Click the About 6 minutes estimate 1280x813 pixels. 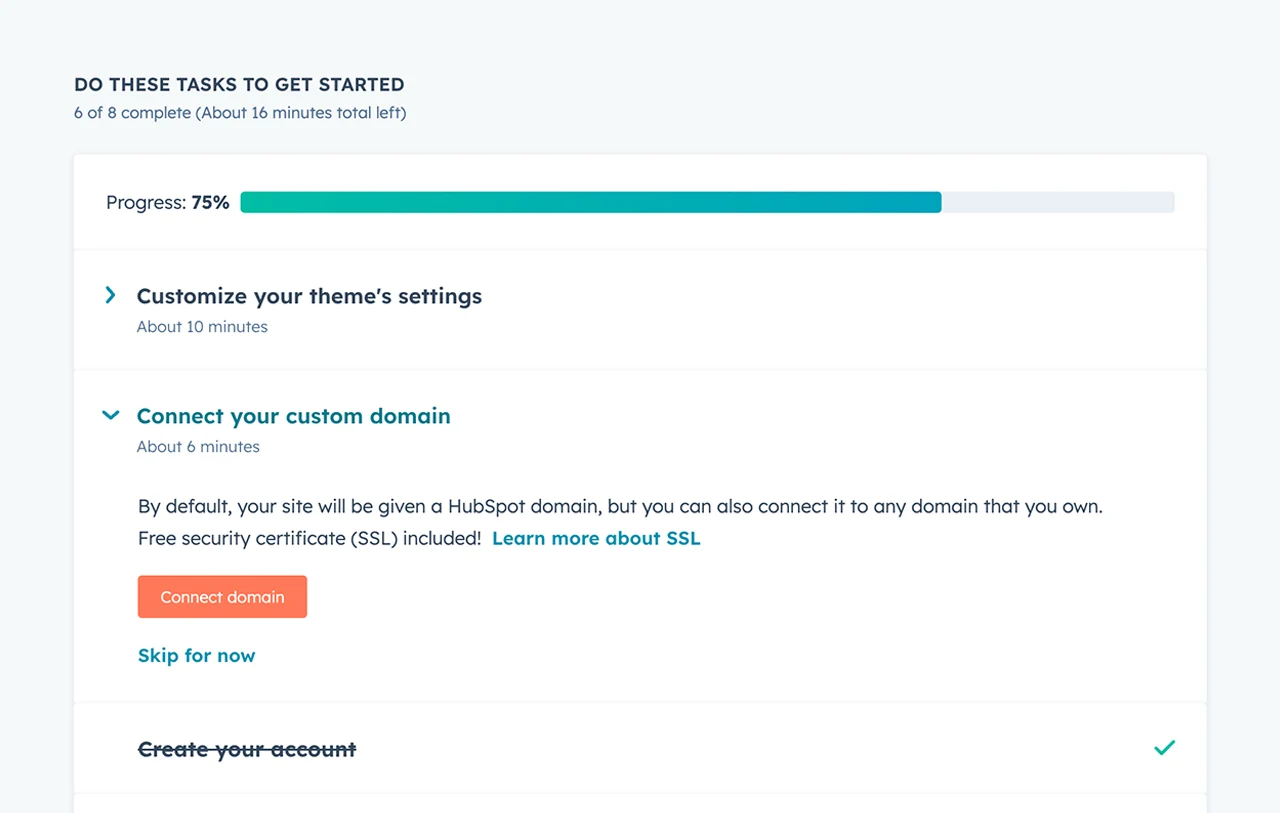198,447
